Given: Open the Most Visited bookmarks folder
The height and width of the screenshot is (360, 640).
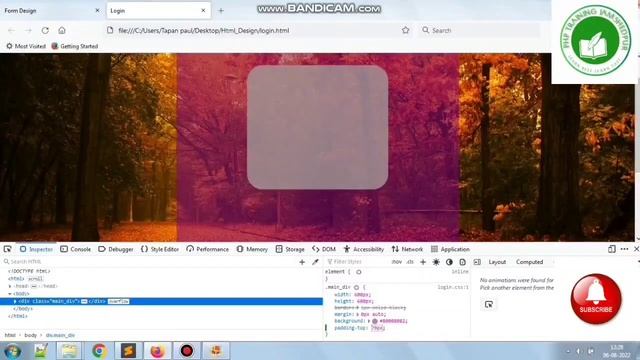Looking at the screenshot, I should 26,46.
